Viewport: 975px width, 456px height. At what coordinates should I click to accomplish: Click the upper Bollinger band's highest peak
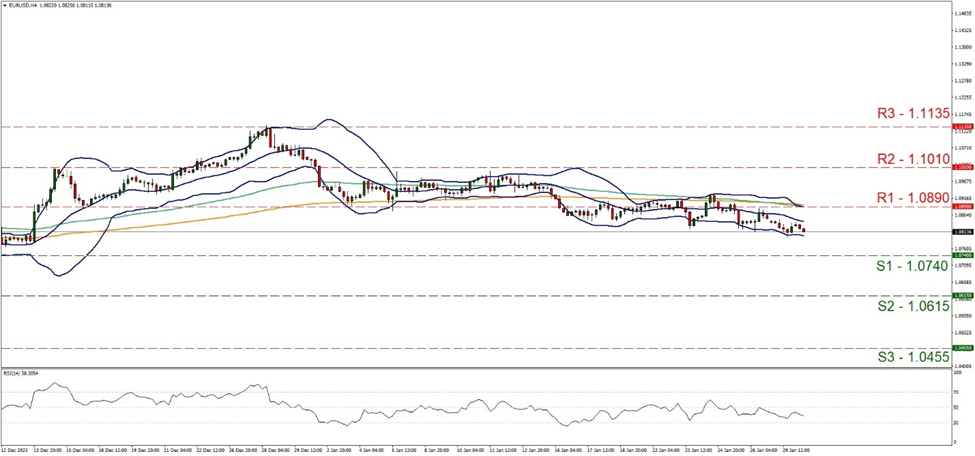pos(327,120)
